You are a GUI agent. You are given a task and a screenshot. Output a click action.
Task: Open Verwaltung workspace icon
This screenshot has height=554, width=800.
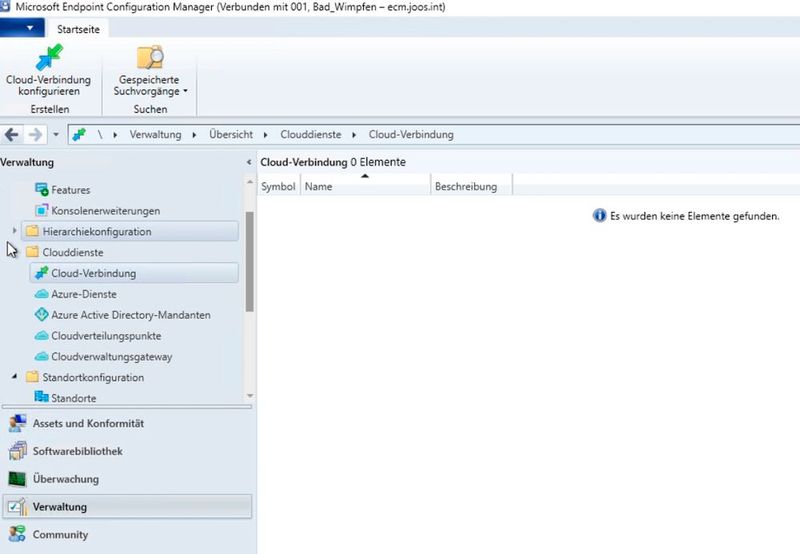click(x=17, y=507)
